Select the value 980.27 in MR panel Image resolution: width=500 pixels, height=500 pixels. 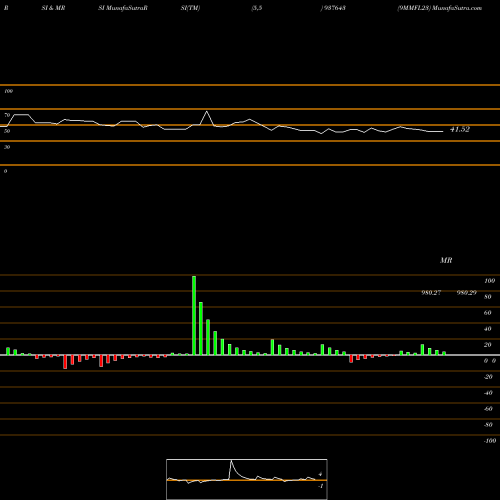pos(431,293)
